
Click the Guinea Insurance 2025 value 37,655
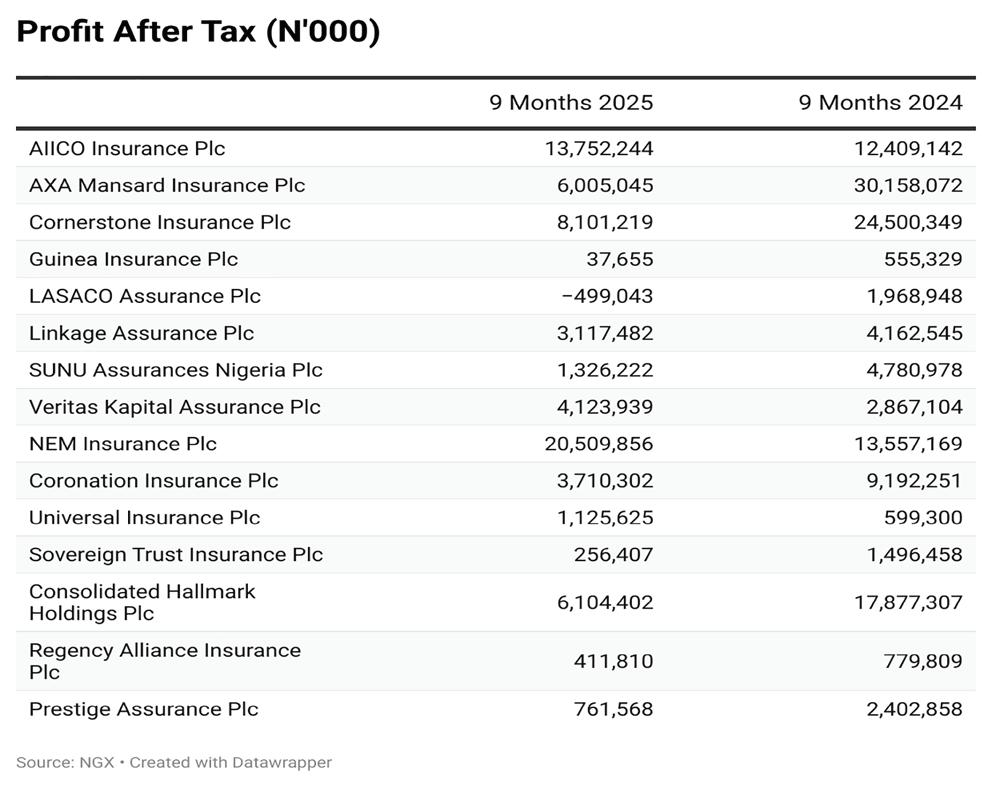click(x=620, y=259)
